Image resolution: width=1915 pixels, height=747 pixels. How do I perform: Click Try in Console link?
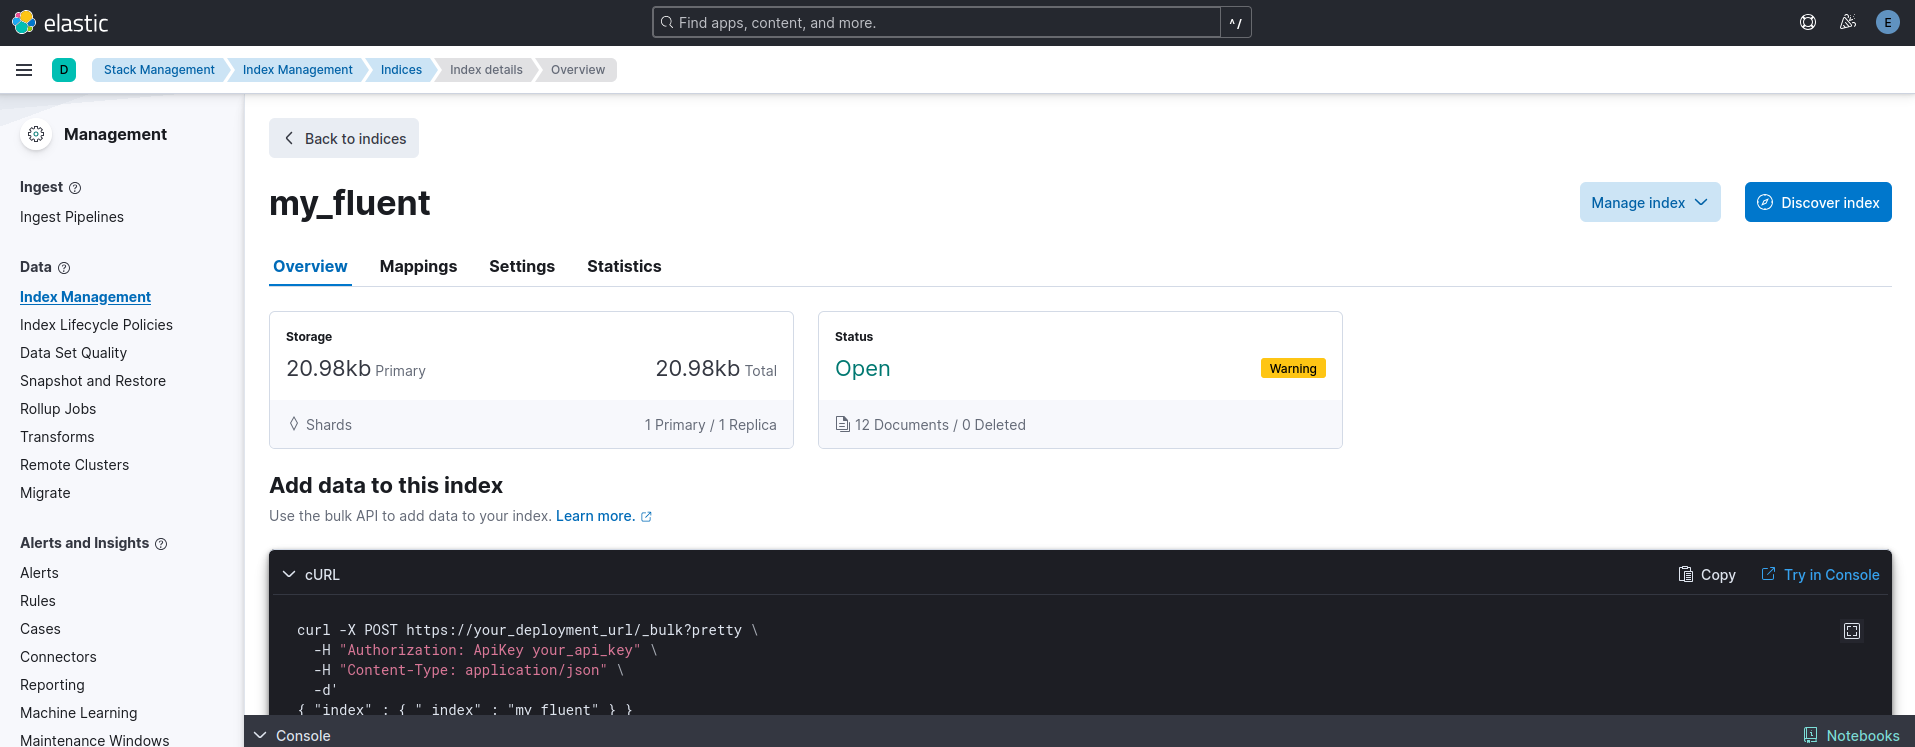tap(1820, 575)
